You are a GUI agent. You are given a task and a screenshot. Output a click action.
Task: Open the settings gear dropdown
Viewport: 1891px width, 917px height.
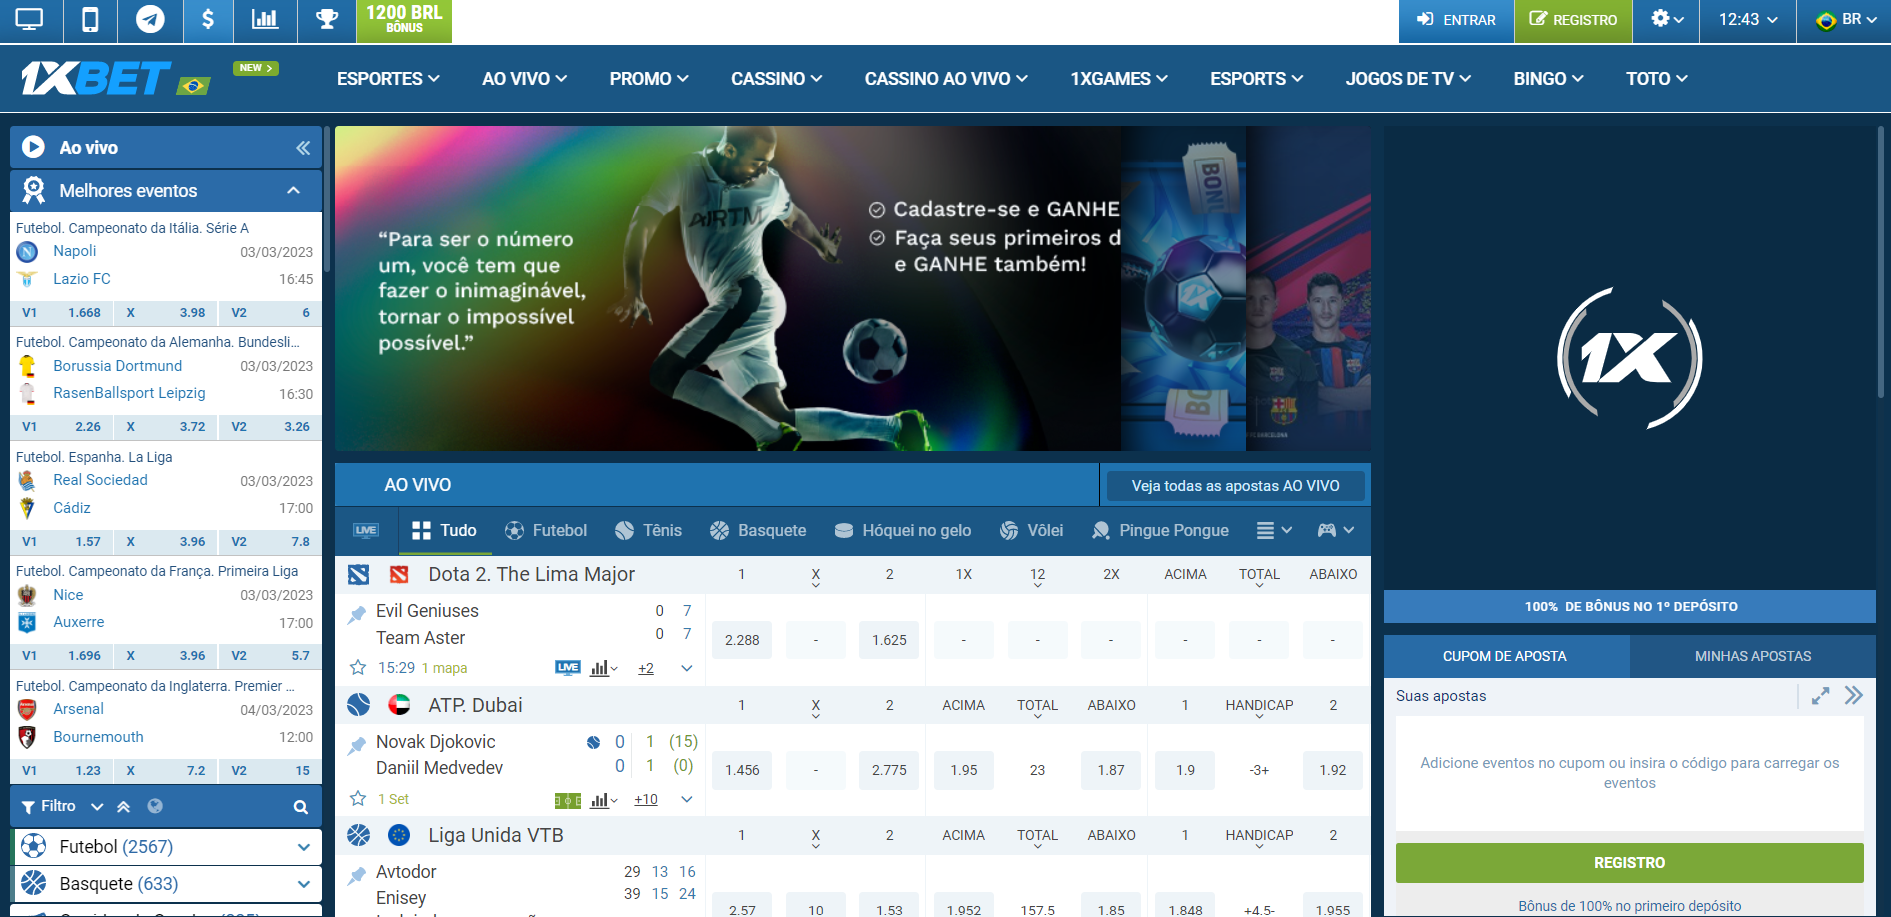(1666, 20)
